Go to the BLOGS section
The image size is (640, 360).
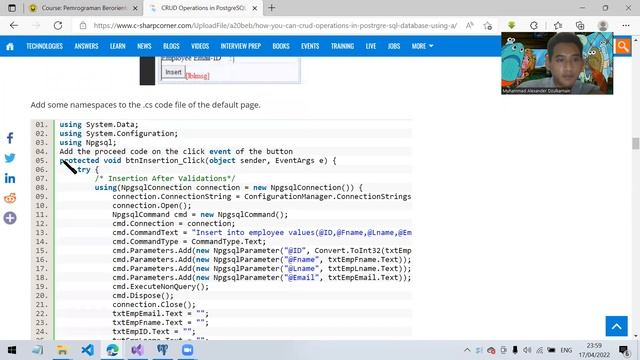point(171,46)
